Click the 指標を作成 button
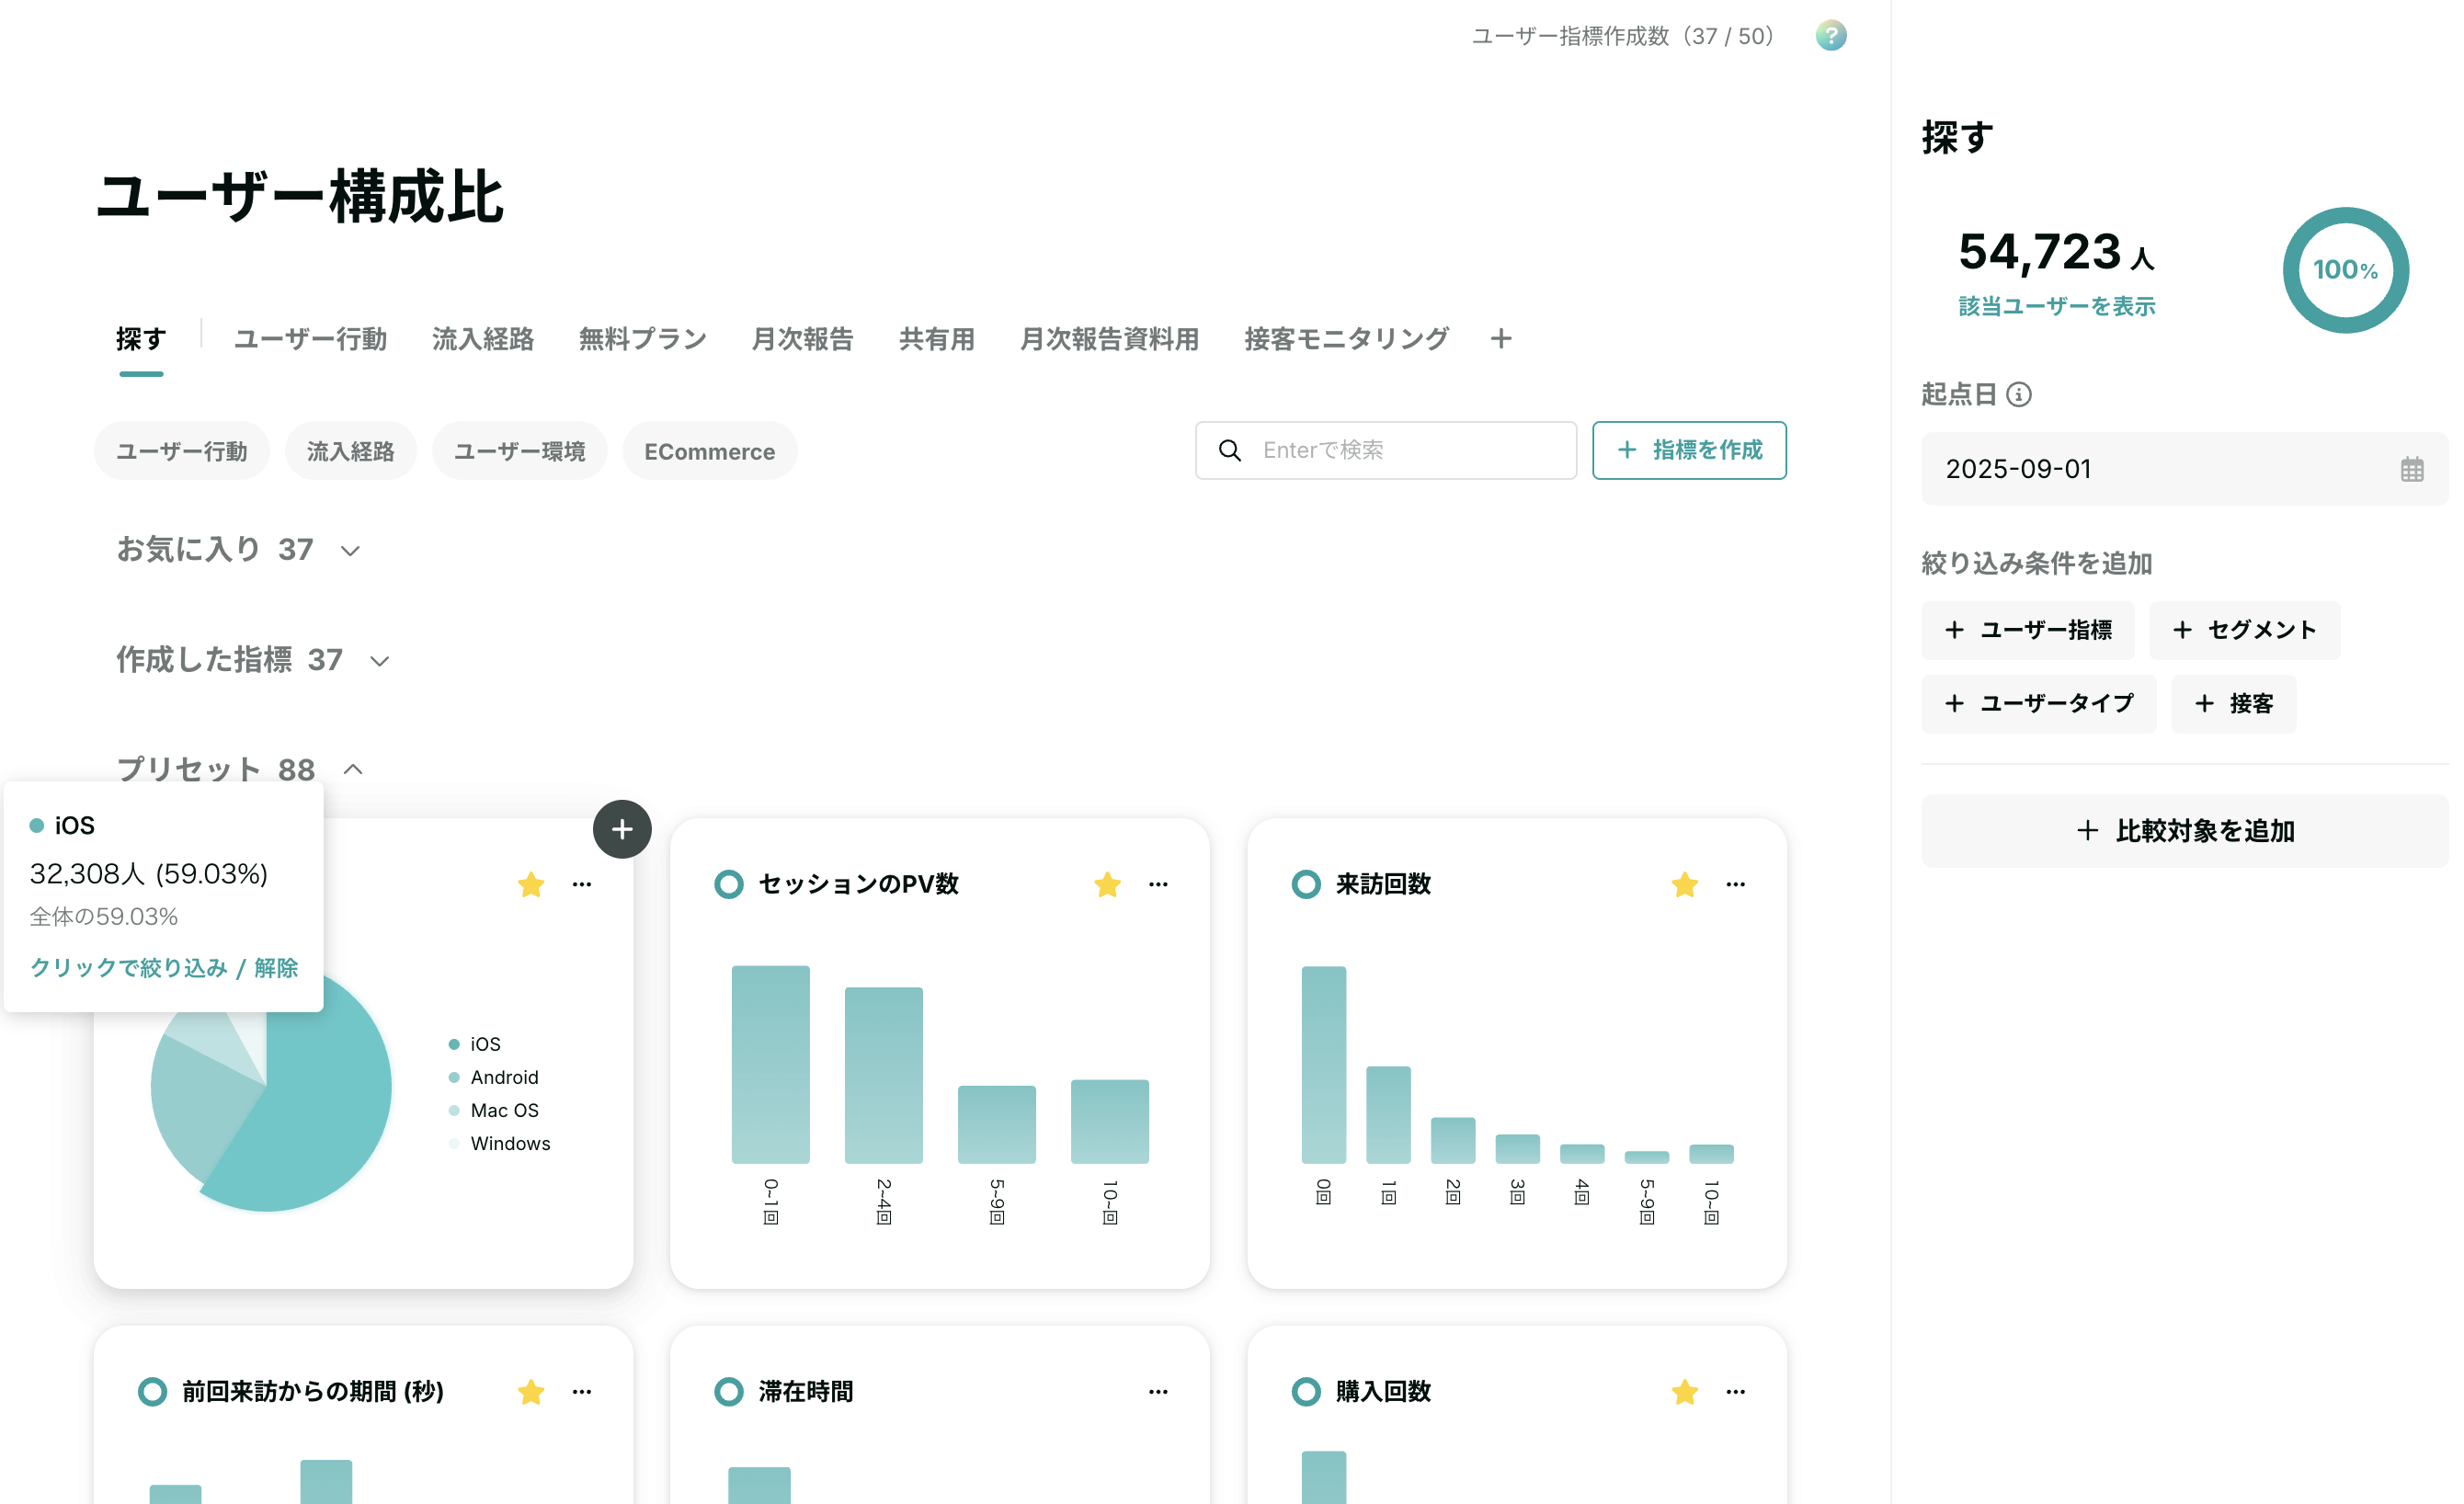The height and width of the screenshot is (1504, 2464). coord(1689,451)
